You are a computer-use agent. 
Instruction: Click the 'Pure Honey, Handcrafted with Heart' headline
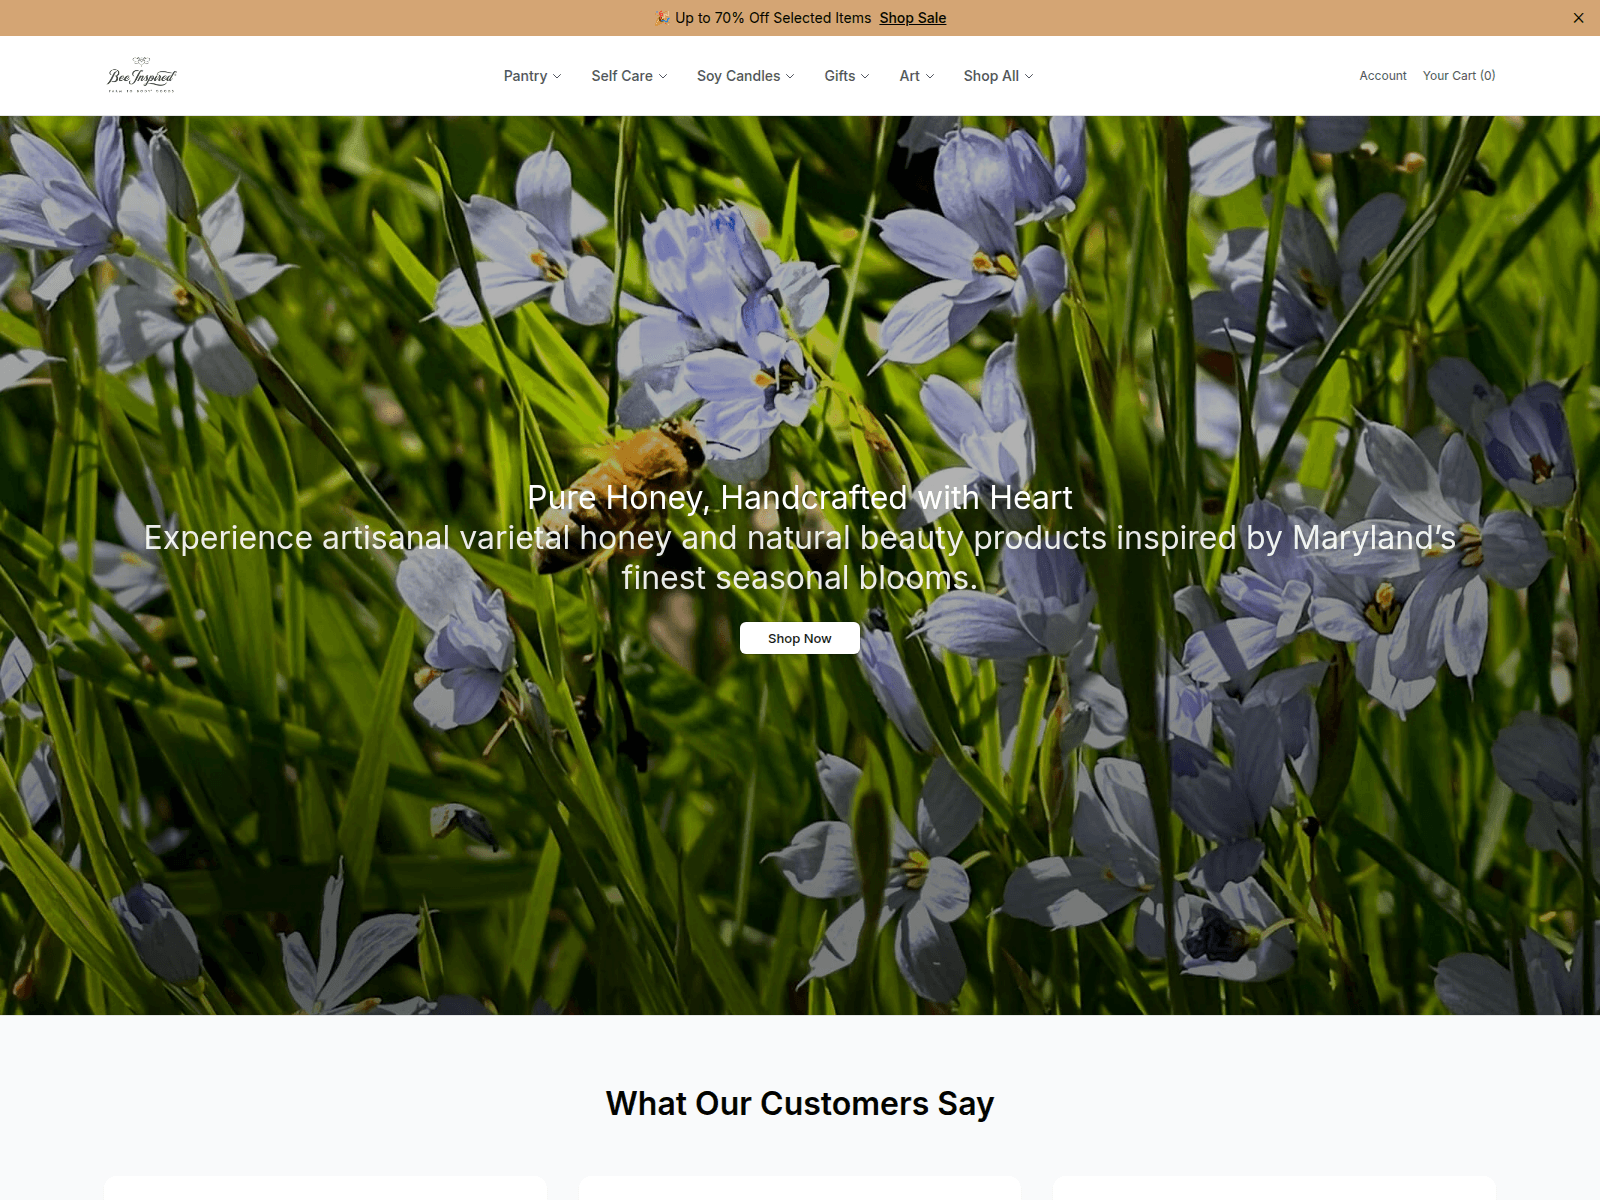[800, 497]
